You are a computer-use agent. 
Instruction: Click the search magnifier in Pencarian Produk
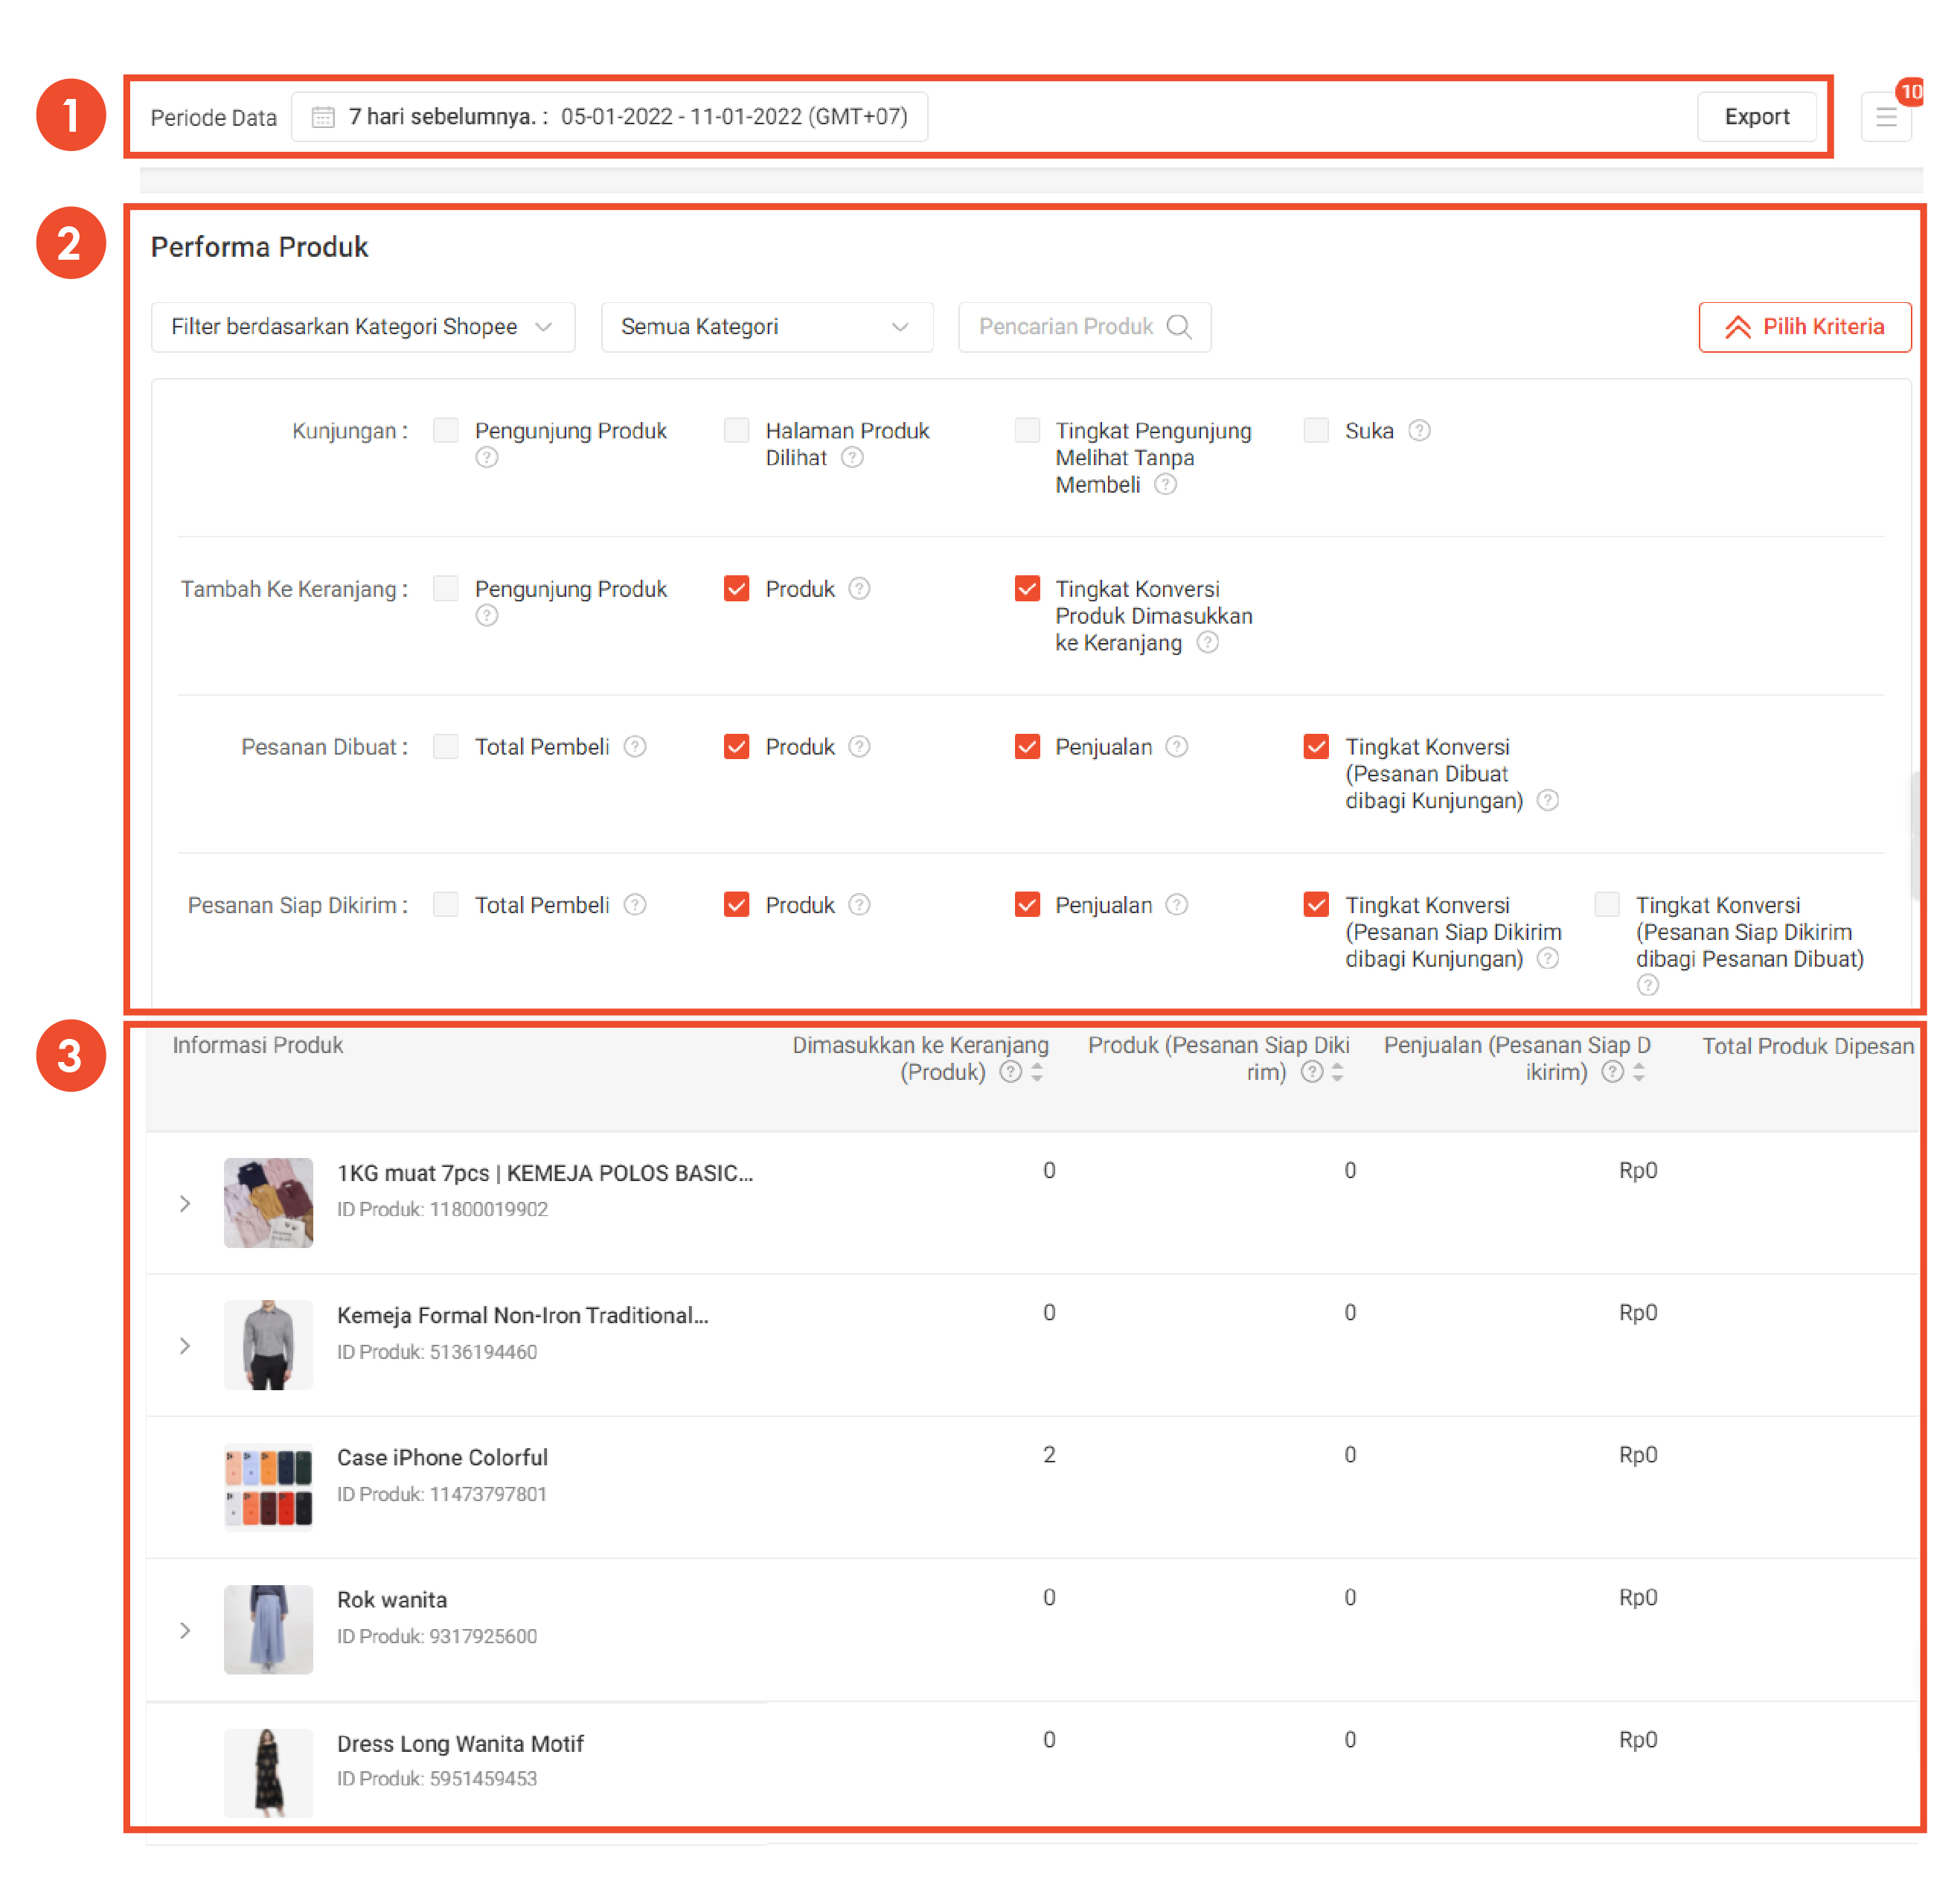[x=1179, y=327]
